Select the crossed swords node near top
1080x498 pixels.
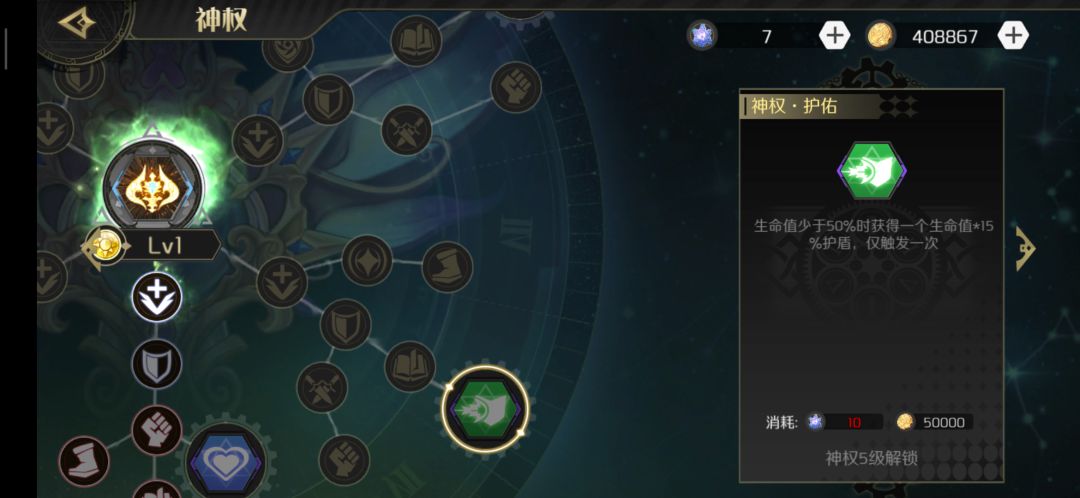pos(406,130)
